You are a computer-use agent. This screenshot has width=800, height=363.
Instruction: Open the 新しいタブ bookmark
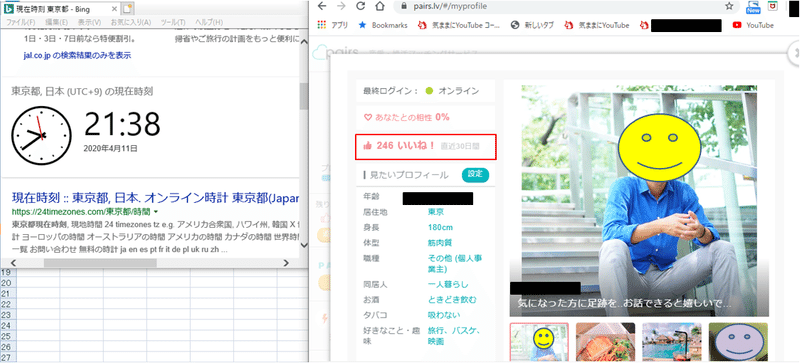(532, 25)
